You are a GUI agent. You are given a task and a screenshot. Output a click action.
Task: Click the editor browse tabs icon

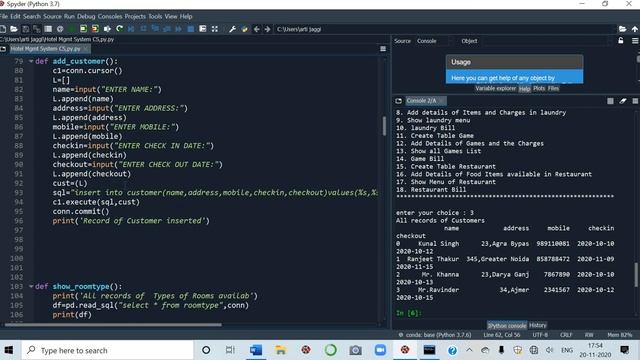click(x=3, y=49)
